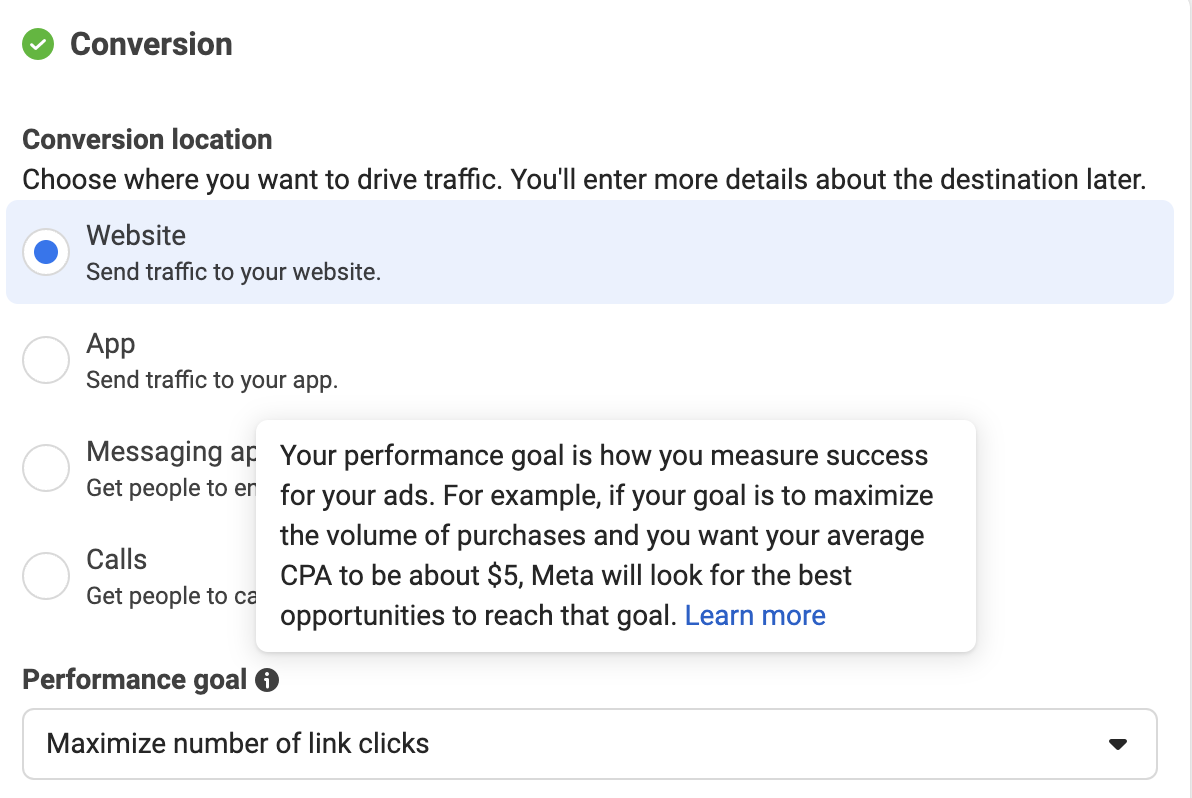Open the Maximize number of link clicks field
This screenshot has height=798, width=1192.
[590, 744]
